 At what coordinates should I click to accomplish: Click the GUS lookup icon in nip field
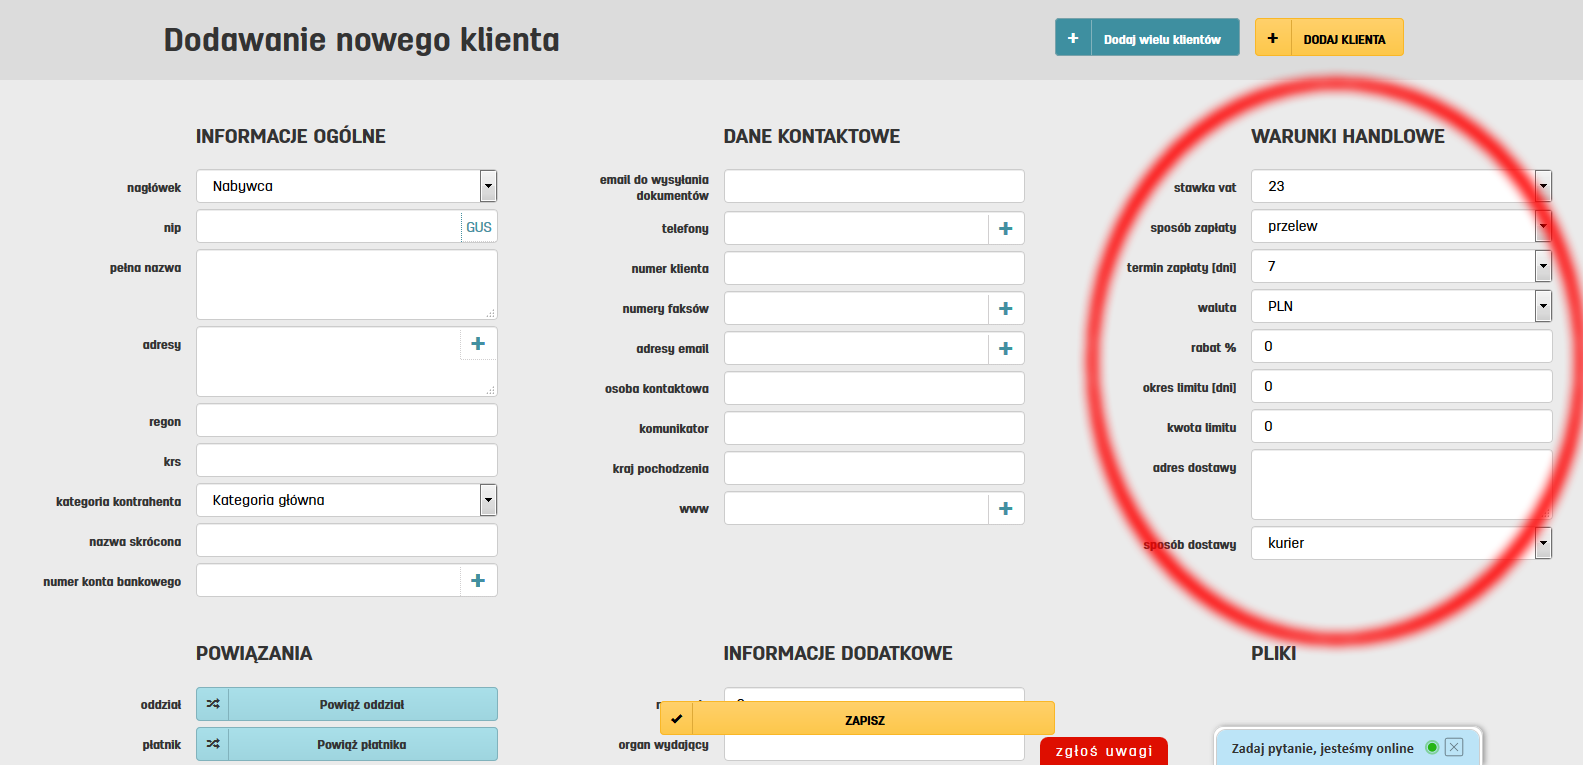(478, 227)
